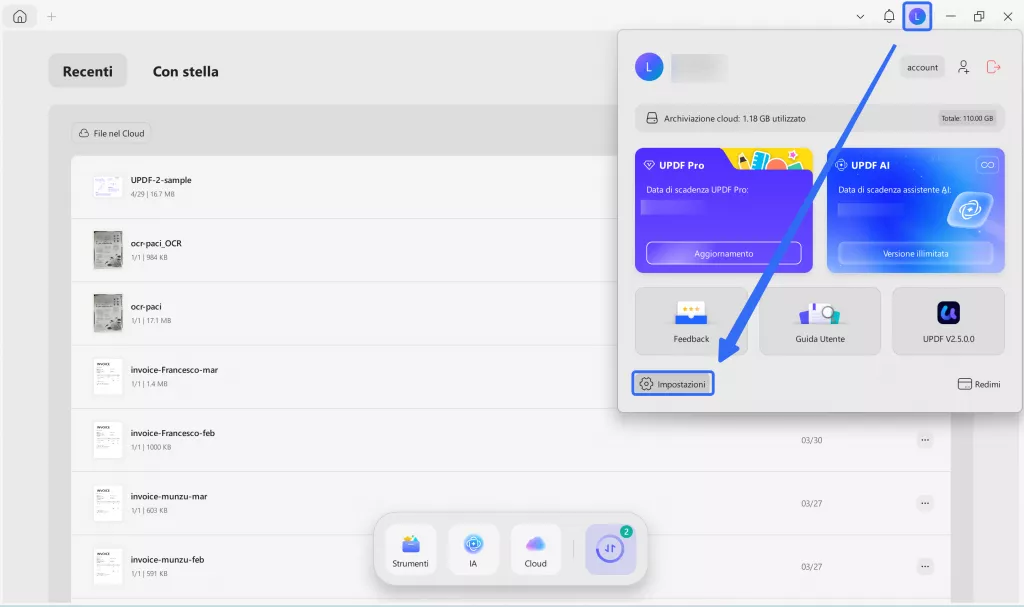This screenshot has width=1024, height=607.
Task: Open the Feedback tile
Action: coord(691,321)
